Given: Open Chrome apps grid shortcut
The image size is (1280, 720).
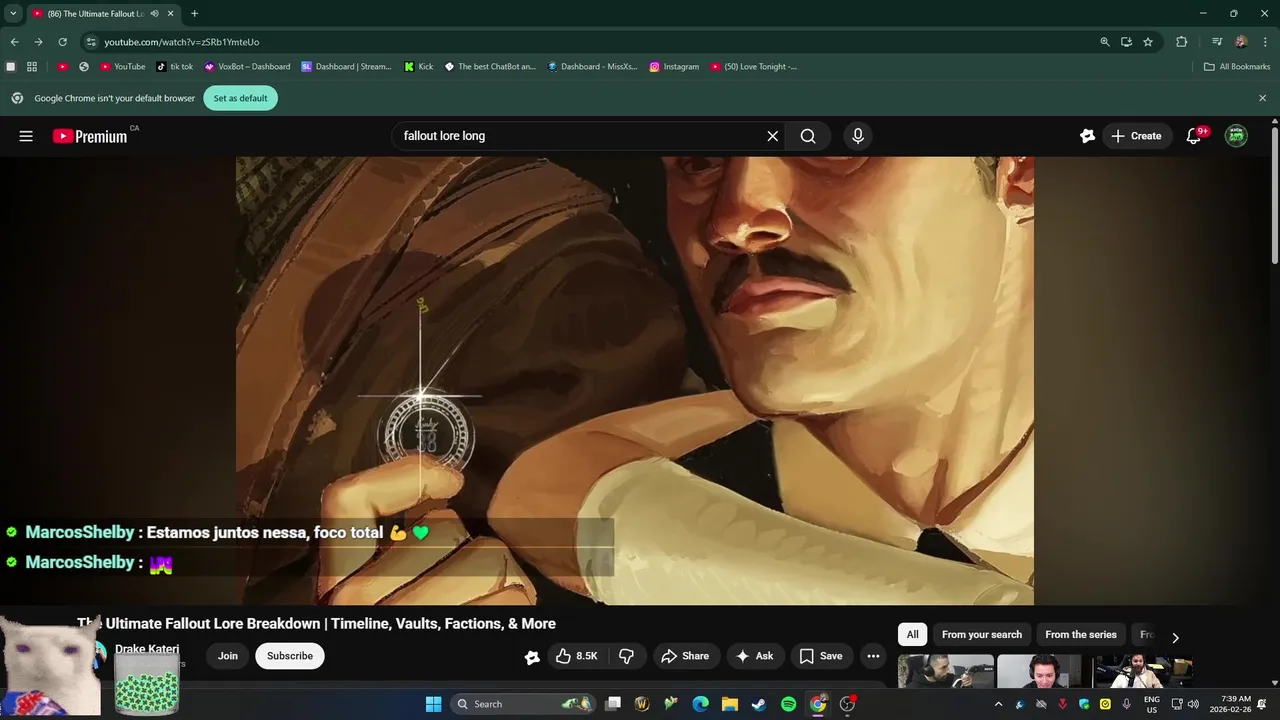Looking at the screenshot, I should coord(32,67).
